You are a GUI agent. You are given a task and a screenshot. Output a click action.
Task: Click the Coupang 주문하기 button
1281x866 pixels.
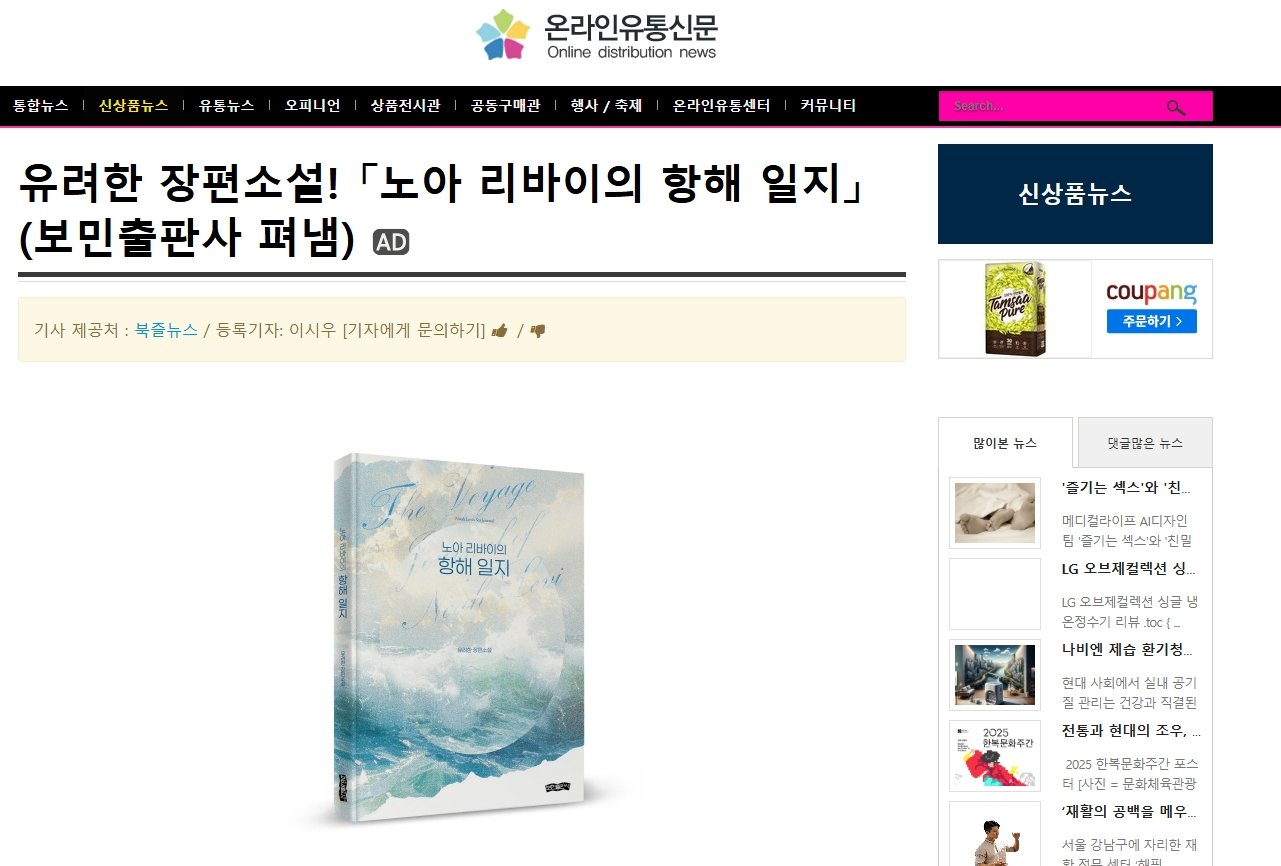pos(1152,322)
